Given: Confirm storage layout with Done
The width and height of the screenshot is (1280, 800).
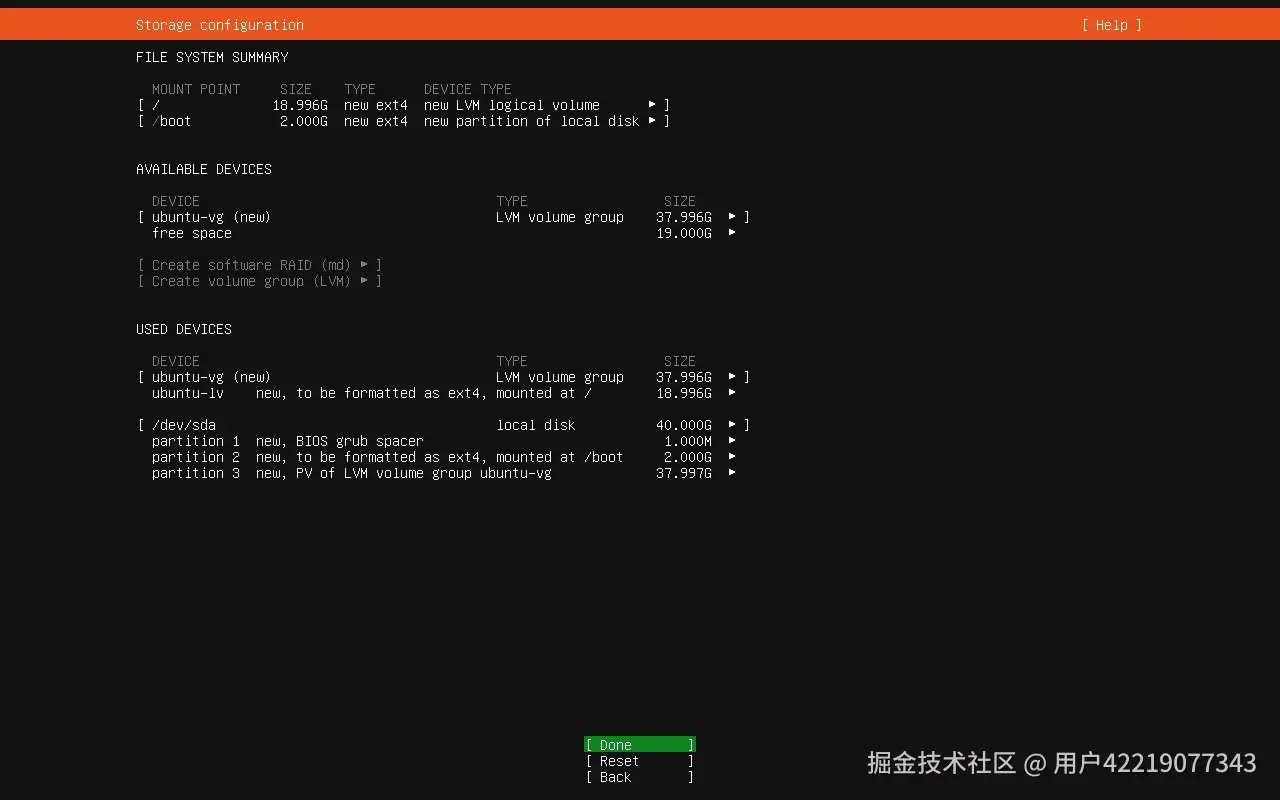Looking at the screenshot, I should click(639, 745).
